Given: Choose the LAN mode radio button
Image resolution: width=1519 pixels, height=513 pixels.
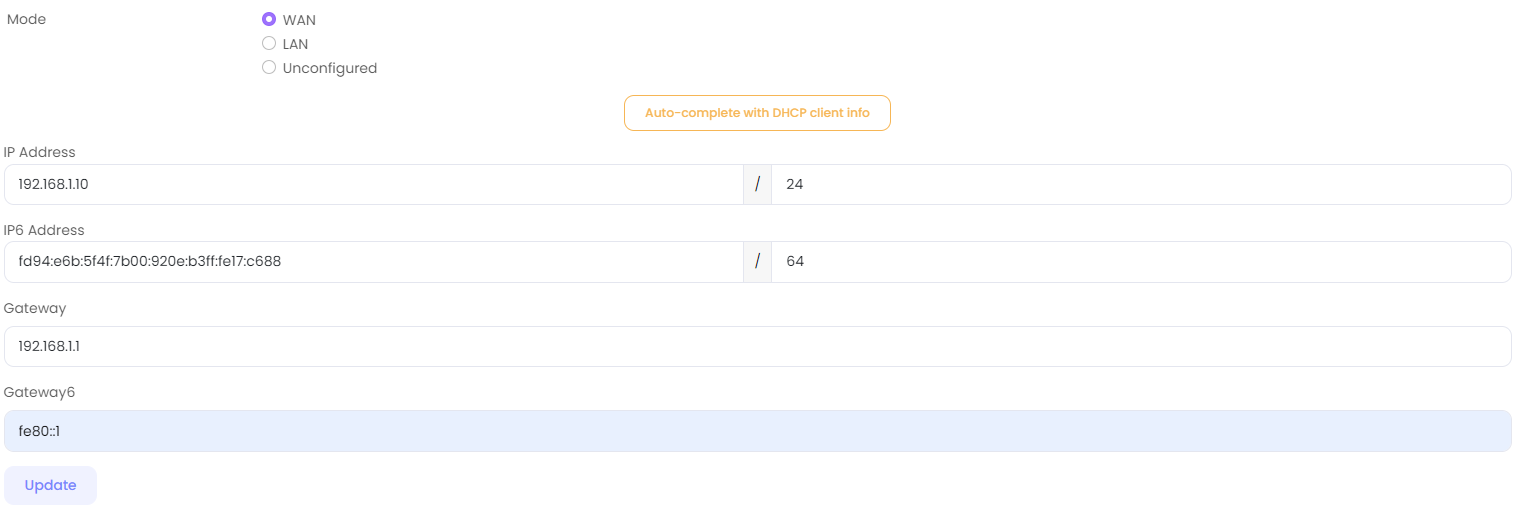Looking at the screenshot, I should click(x=269, y=44).
